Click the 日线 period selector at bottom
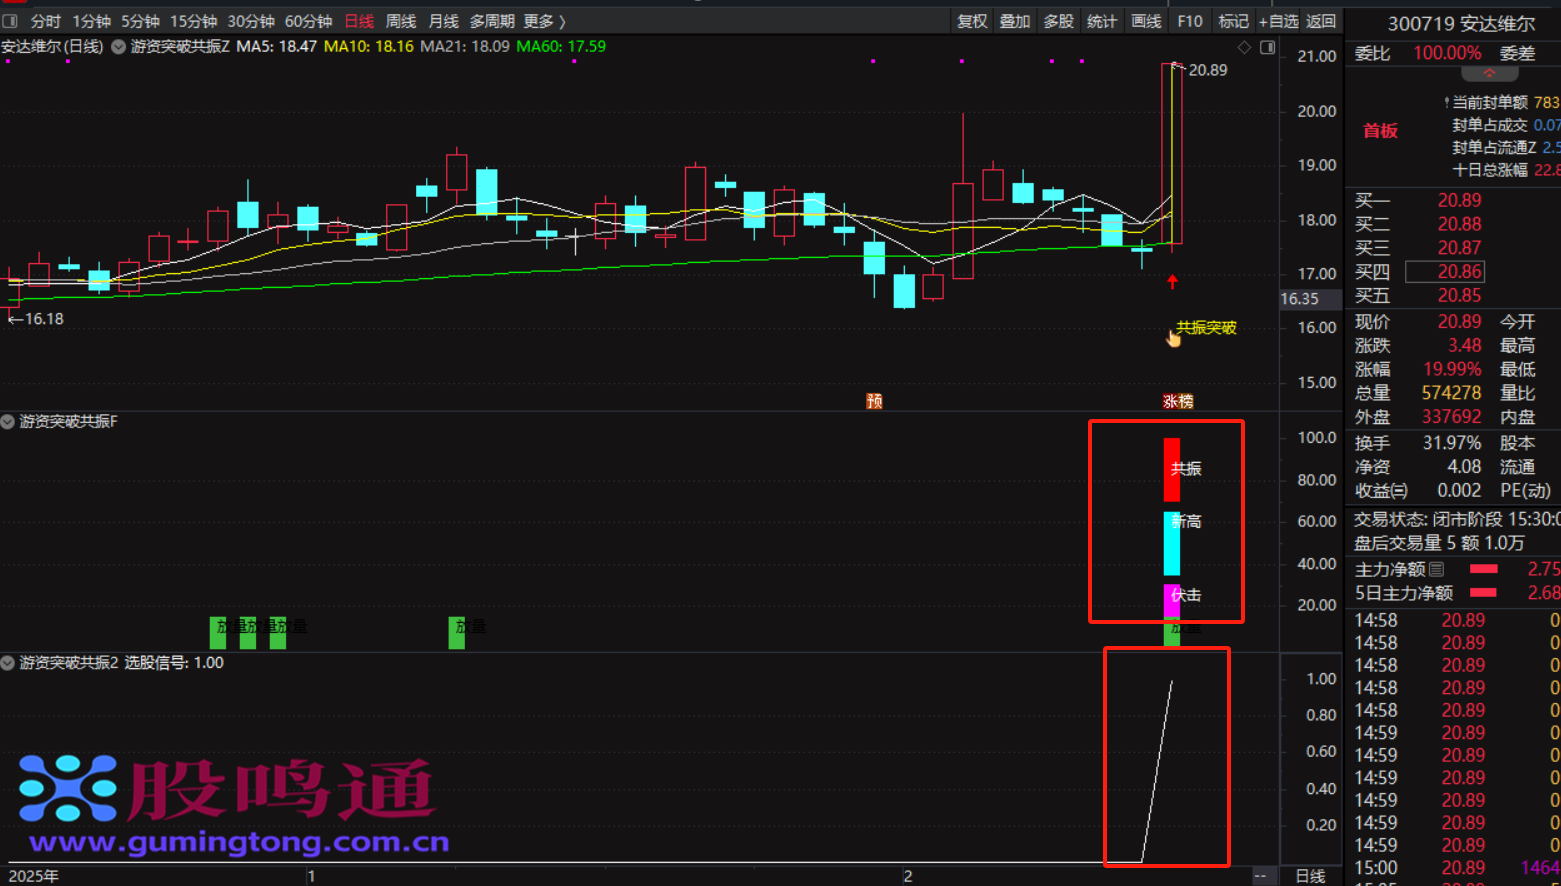The width and height of the screenshot is (1561, 886). (1310, 876)
